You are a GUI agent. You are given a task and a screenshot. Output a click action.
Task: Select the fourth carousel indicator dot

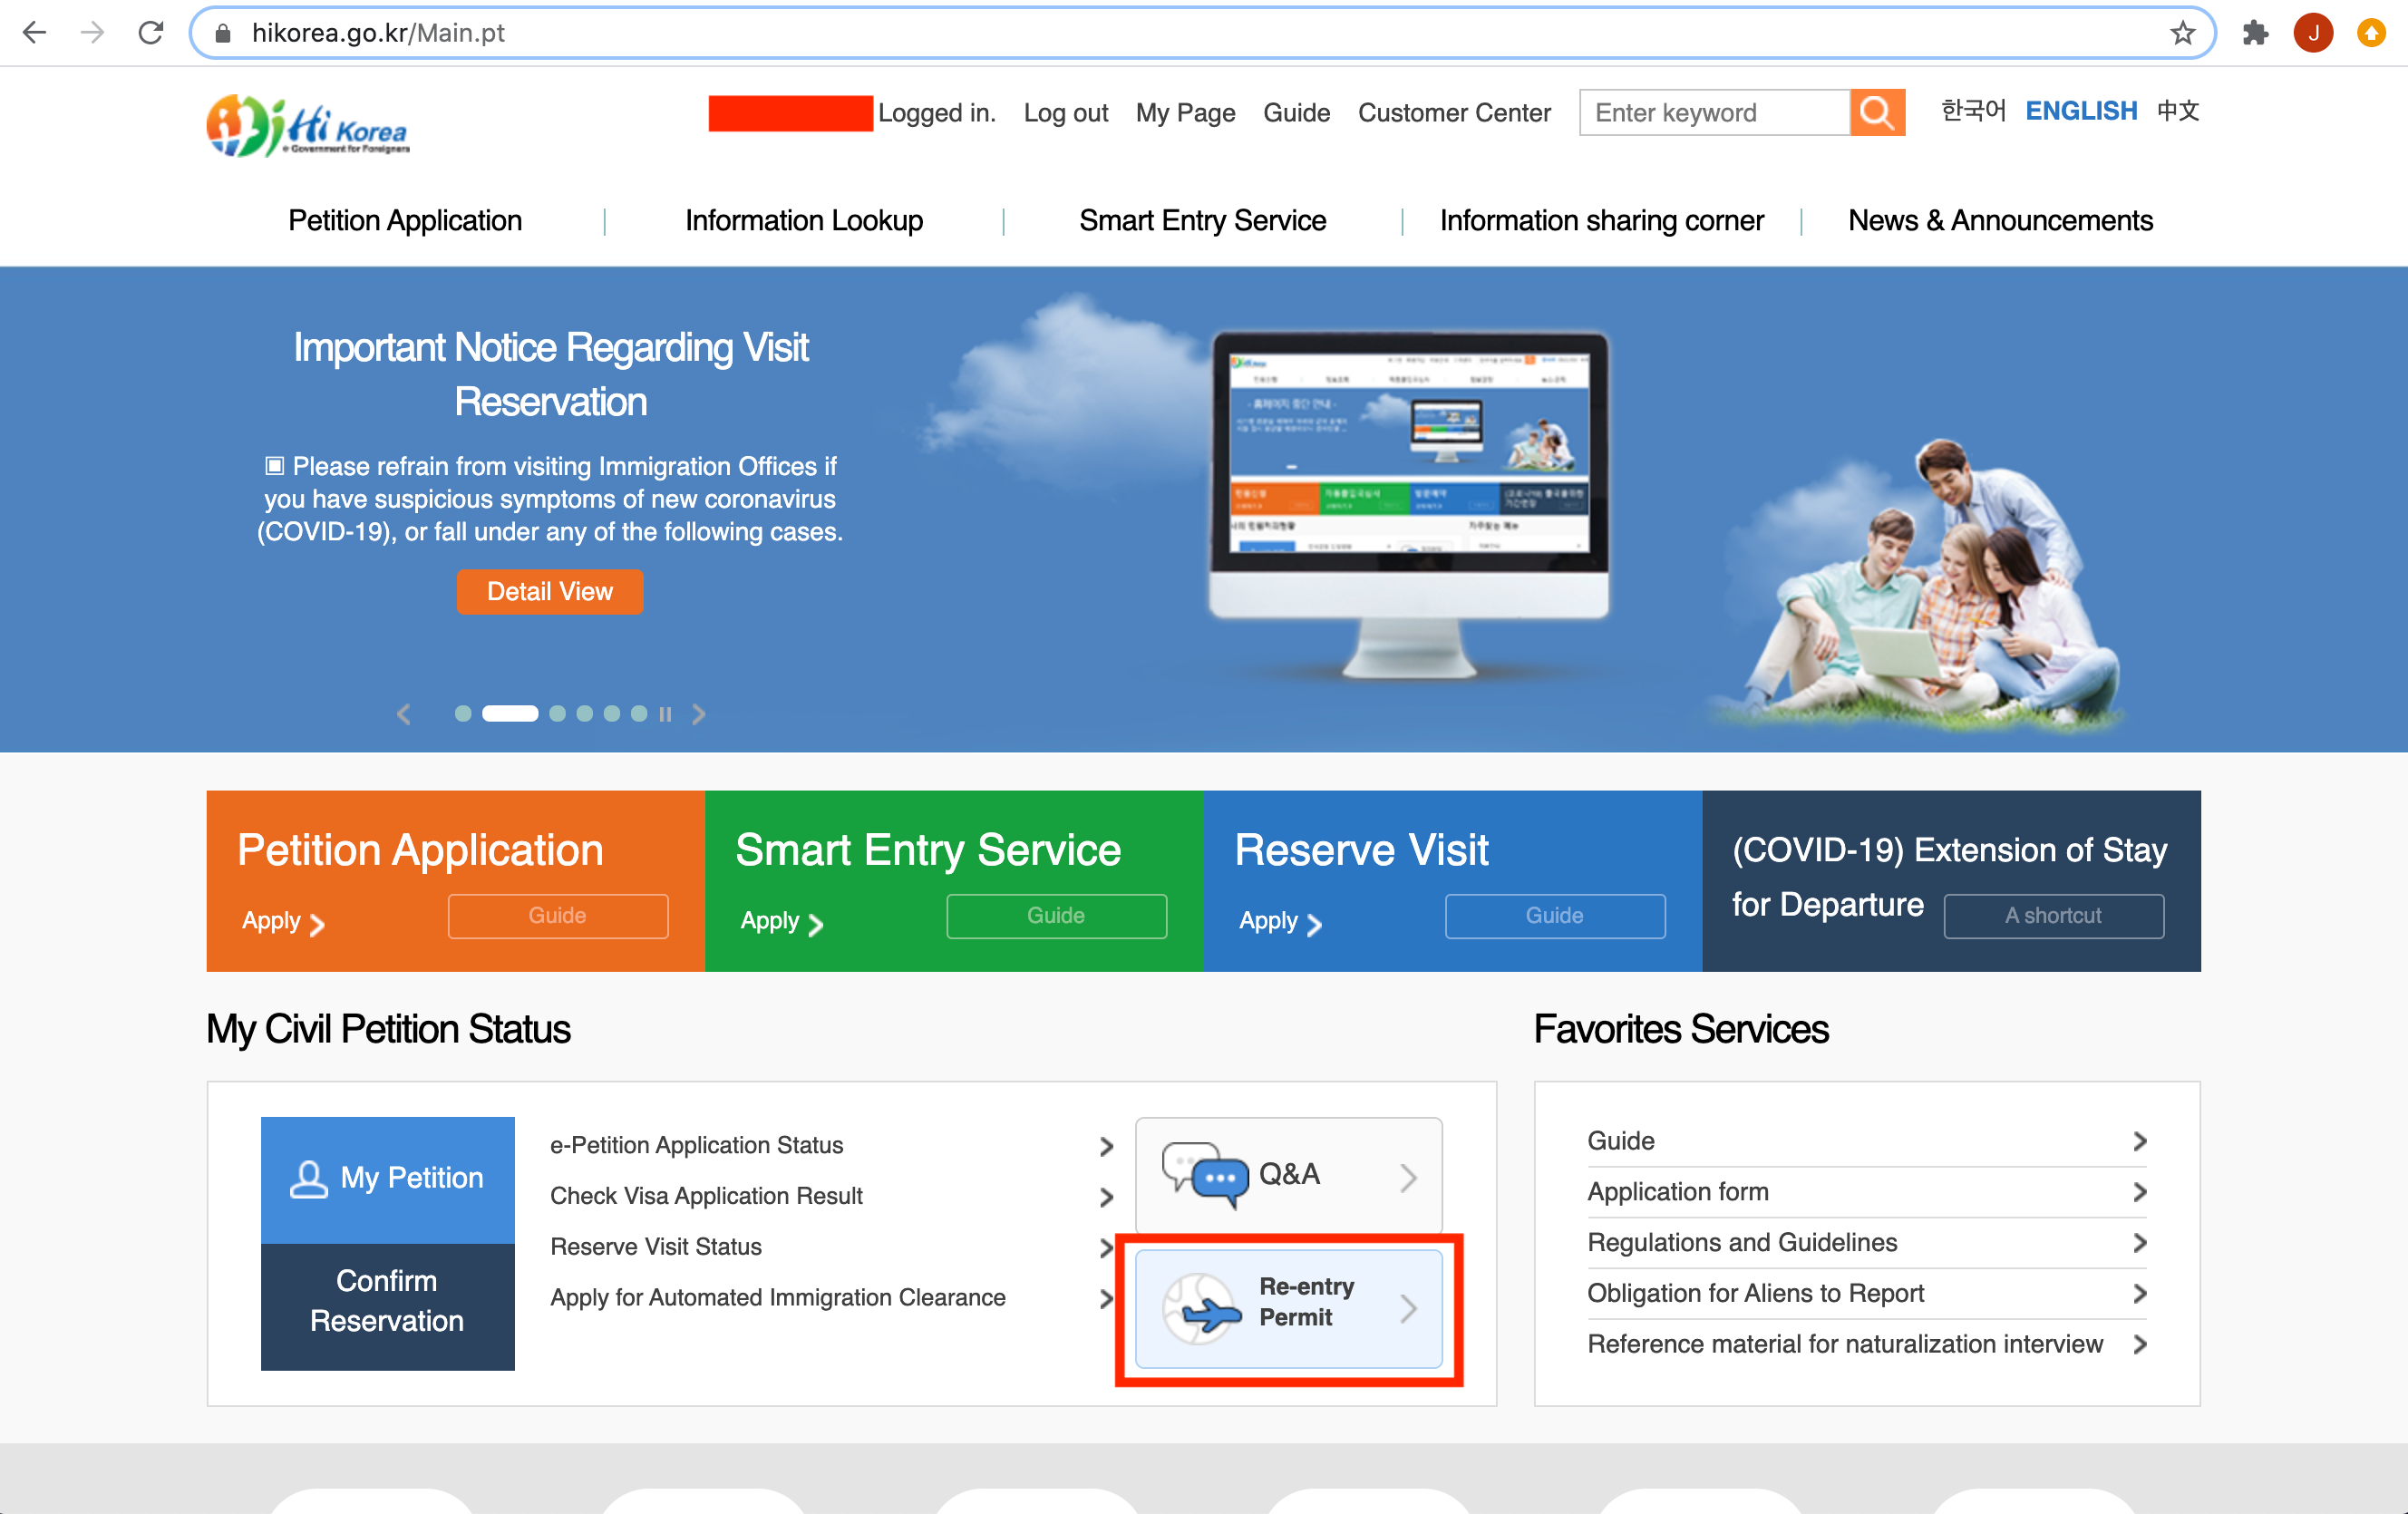[585, 714]
